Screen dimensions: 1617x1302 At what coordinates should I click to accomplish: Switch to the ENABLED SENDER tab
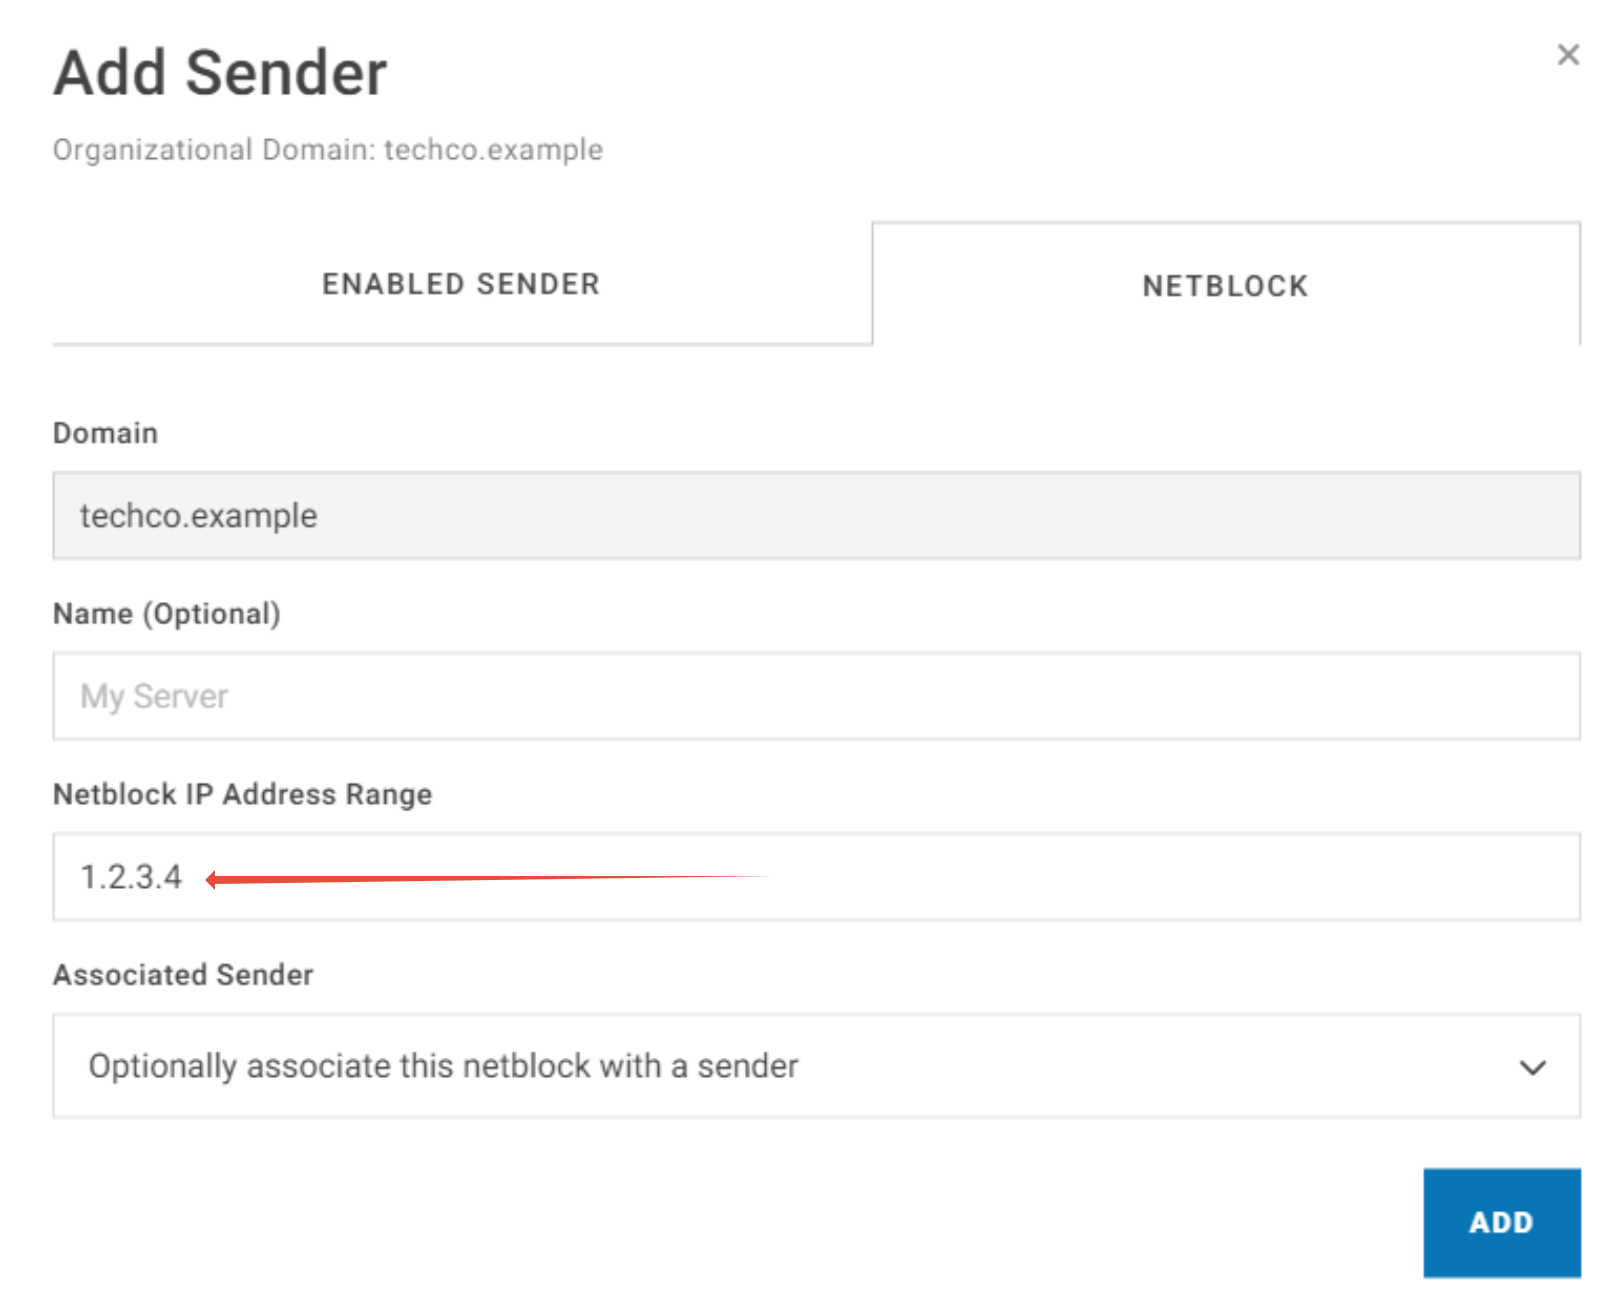[460, 283]
